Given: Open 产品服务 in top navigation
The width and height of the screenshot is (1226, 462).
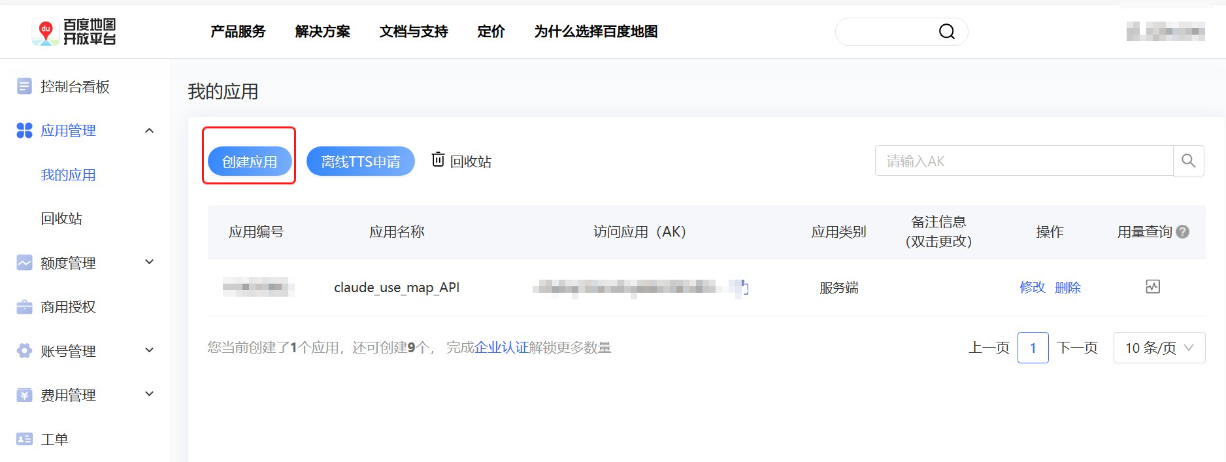Looking at the screenshot, I should pos(238,31).
